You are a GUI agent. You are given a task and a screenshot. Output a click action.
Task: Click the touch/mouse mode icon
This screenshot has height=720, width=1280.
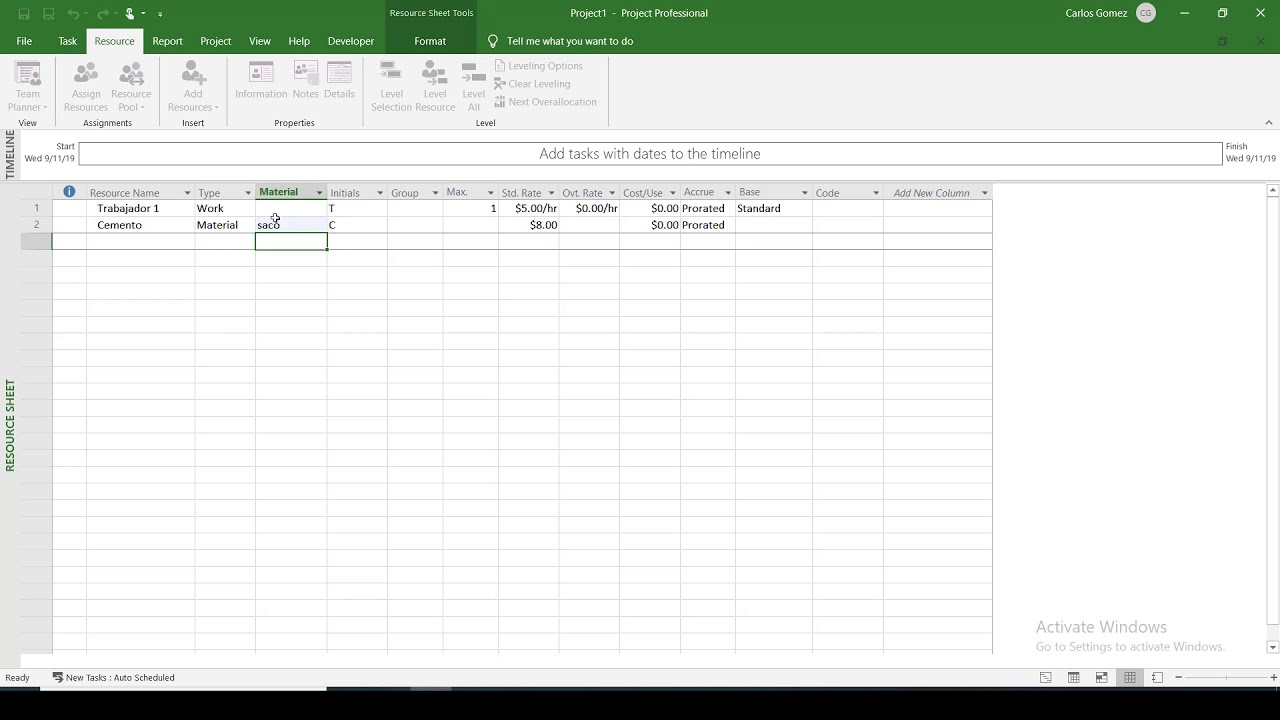click(x=129, y=14)
